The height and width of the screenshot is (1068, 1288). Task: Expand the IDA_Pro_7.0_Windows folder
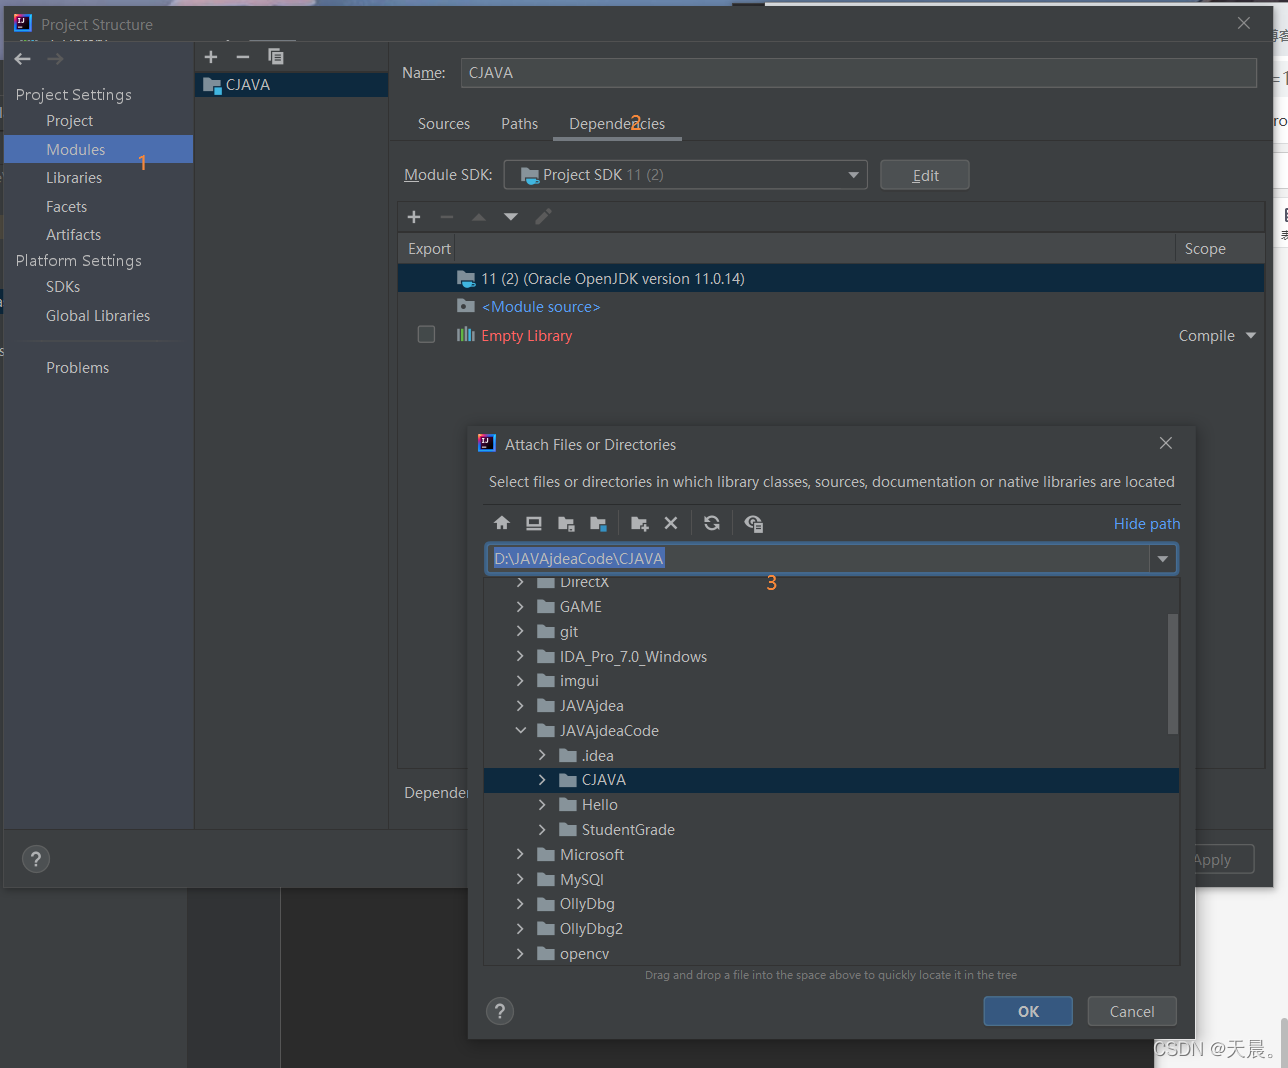tap(520, 656)
